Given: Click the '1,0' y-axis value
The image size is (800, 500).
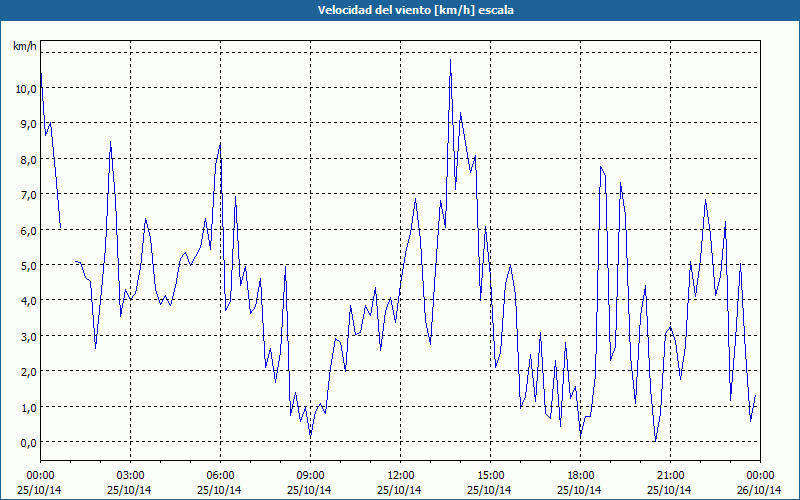Looking at the screenshot, I should pos(28,407).
